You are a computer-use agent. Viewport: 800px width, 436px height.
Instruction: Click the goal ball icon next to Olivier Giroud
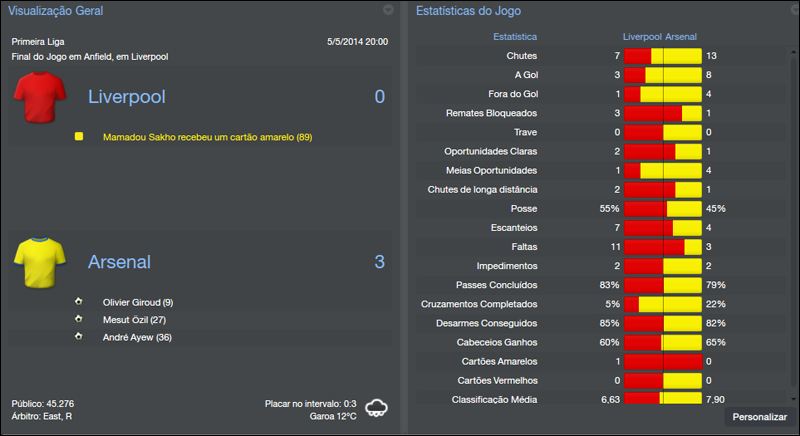78,301
